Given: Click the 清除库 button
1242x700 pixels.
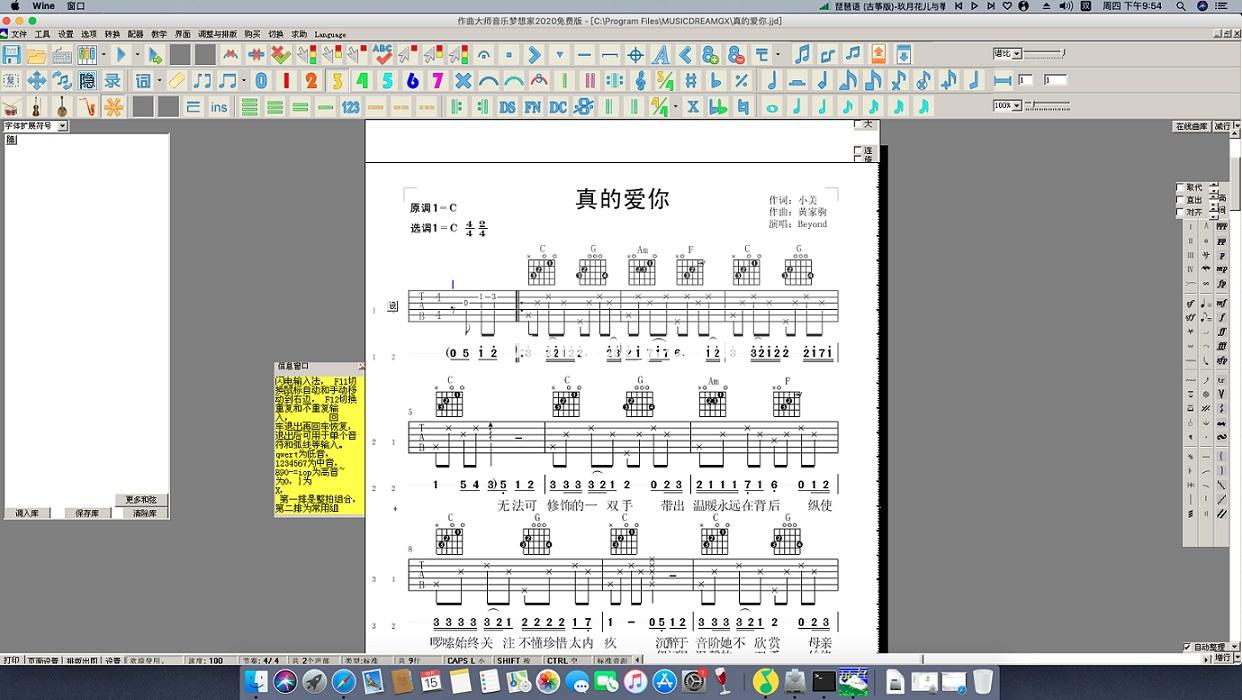Looking at the screenshot, I should pyautogui.click(x=145, y=513).
